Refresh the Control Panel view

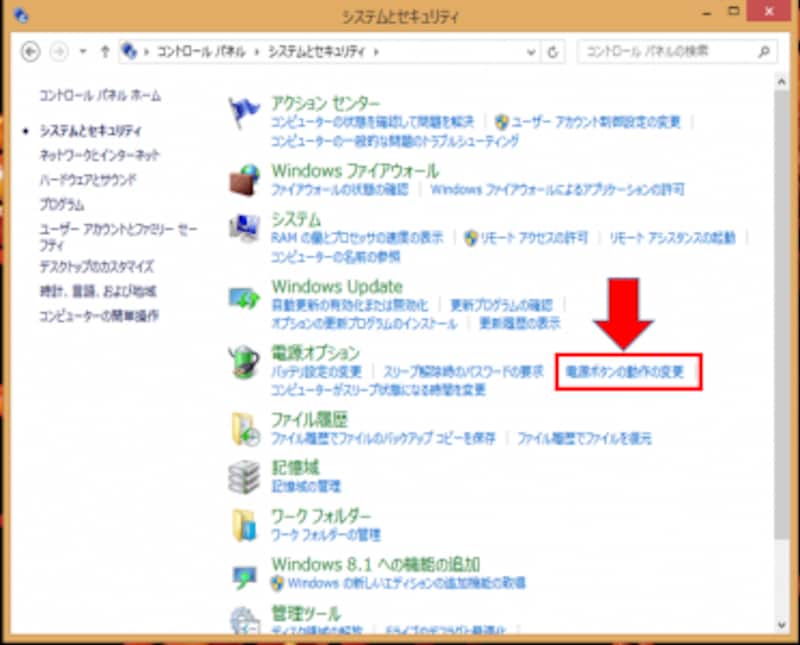(553, 52)
